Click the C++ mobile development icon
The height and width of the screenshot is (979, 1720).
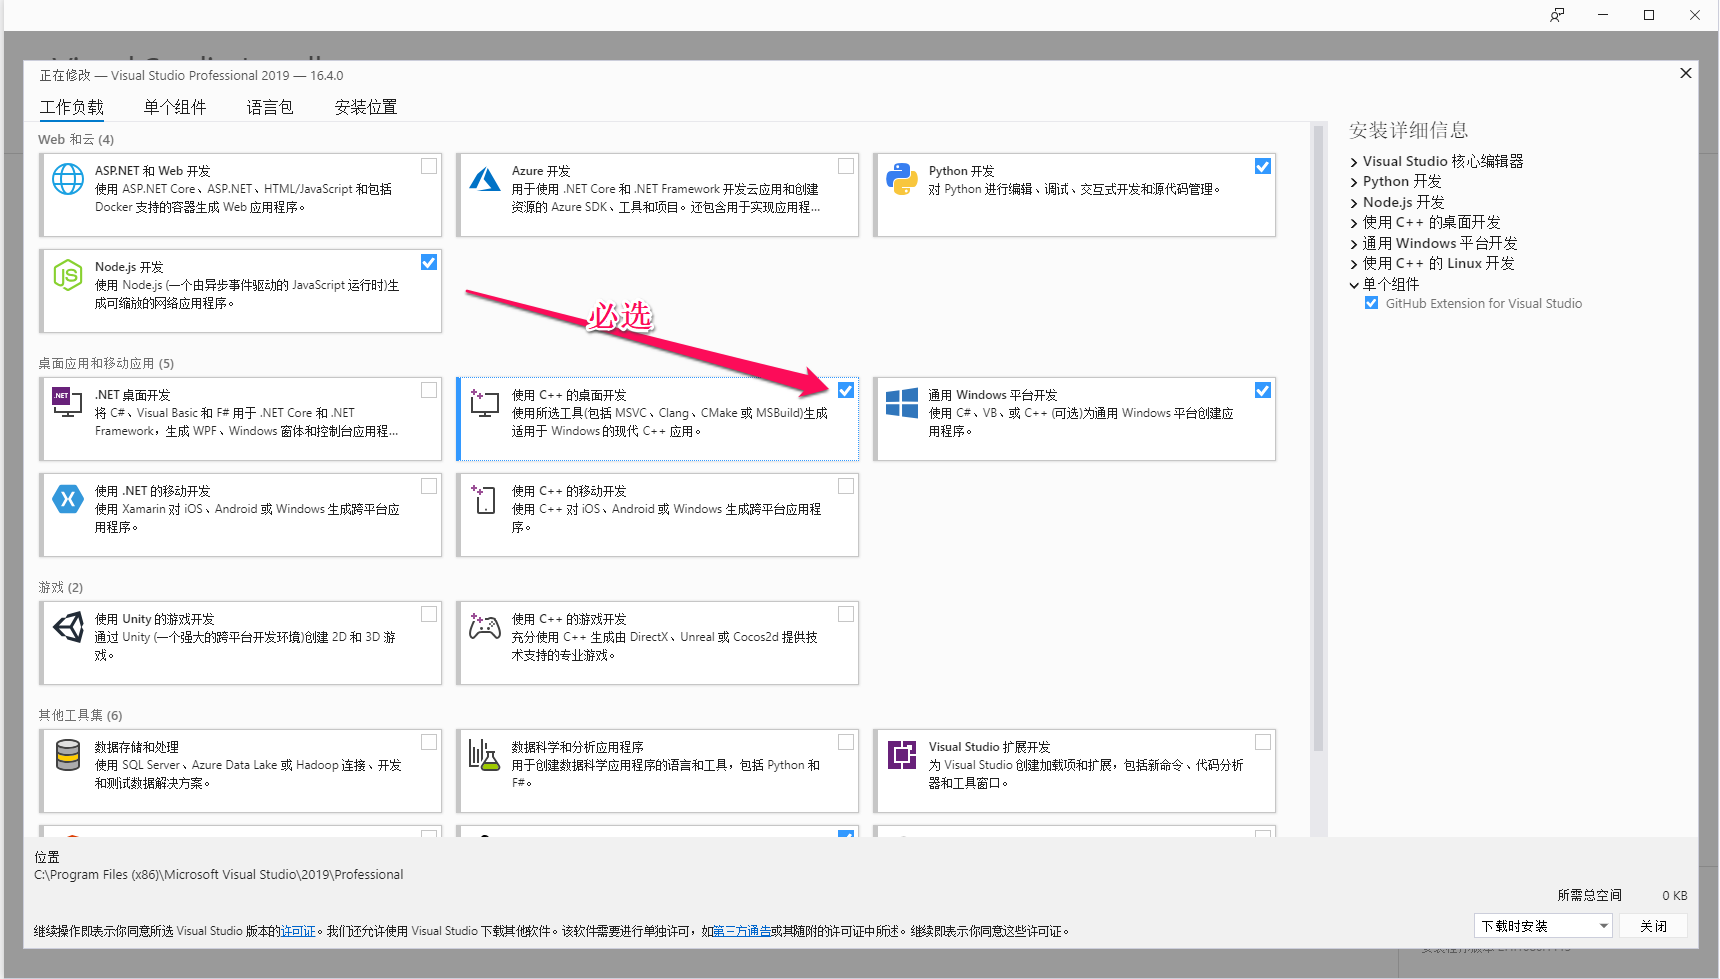[x=485, y=499]
